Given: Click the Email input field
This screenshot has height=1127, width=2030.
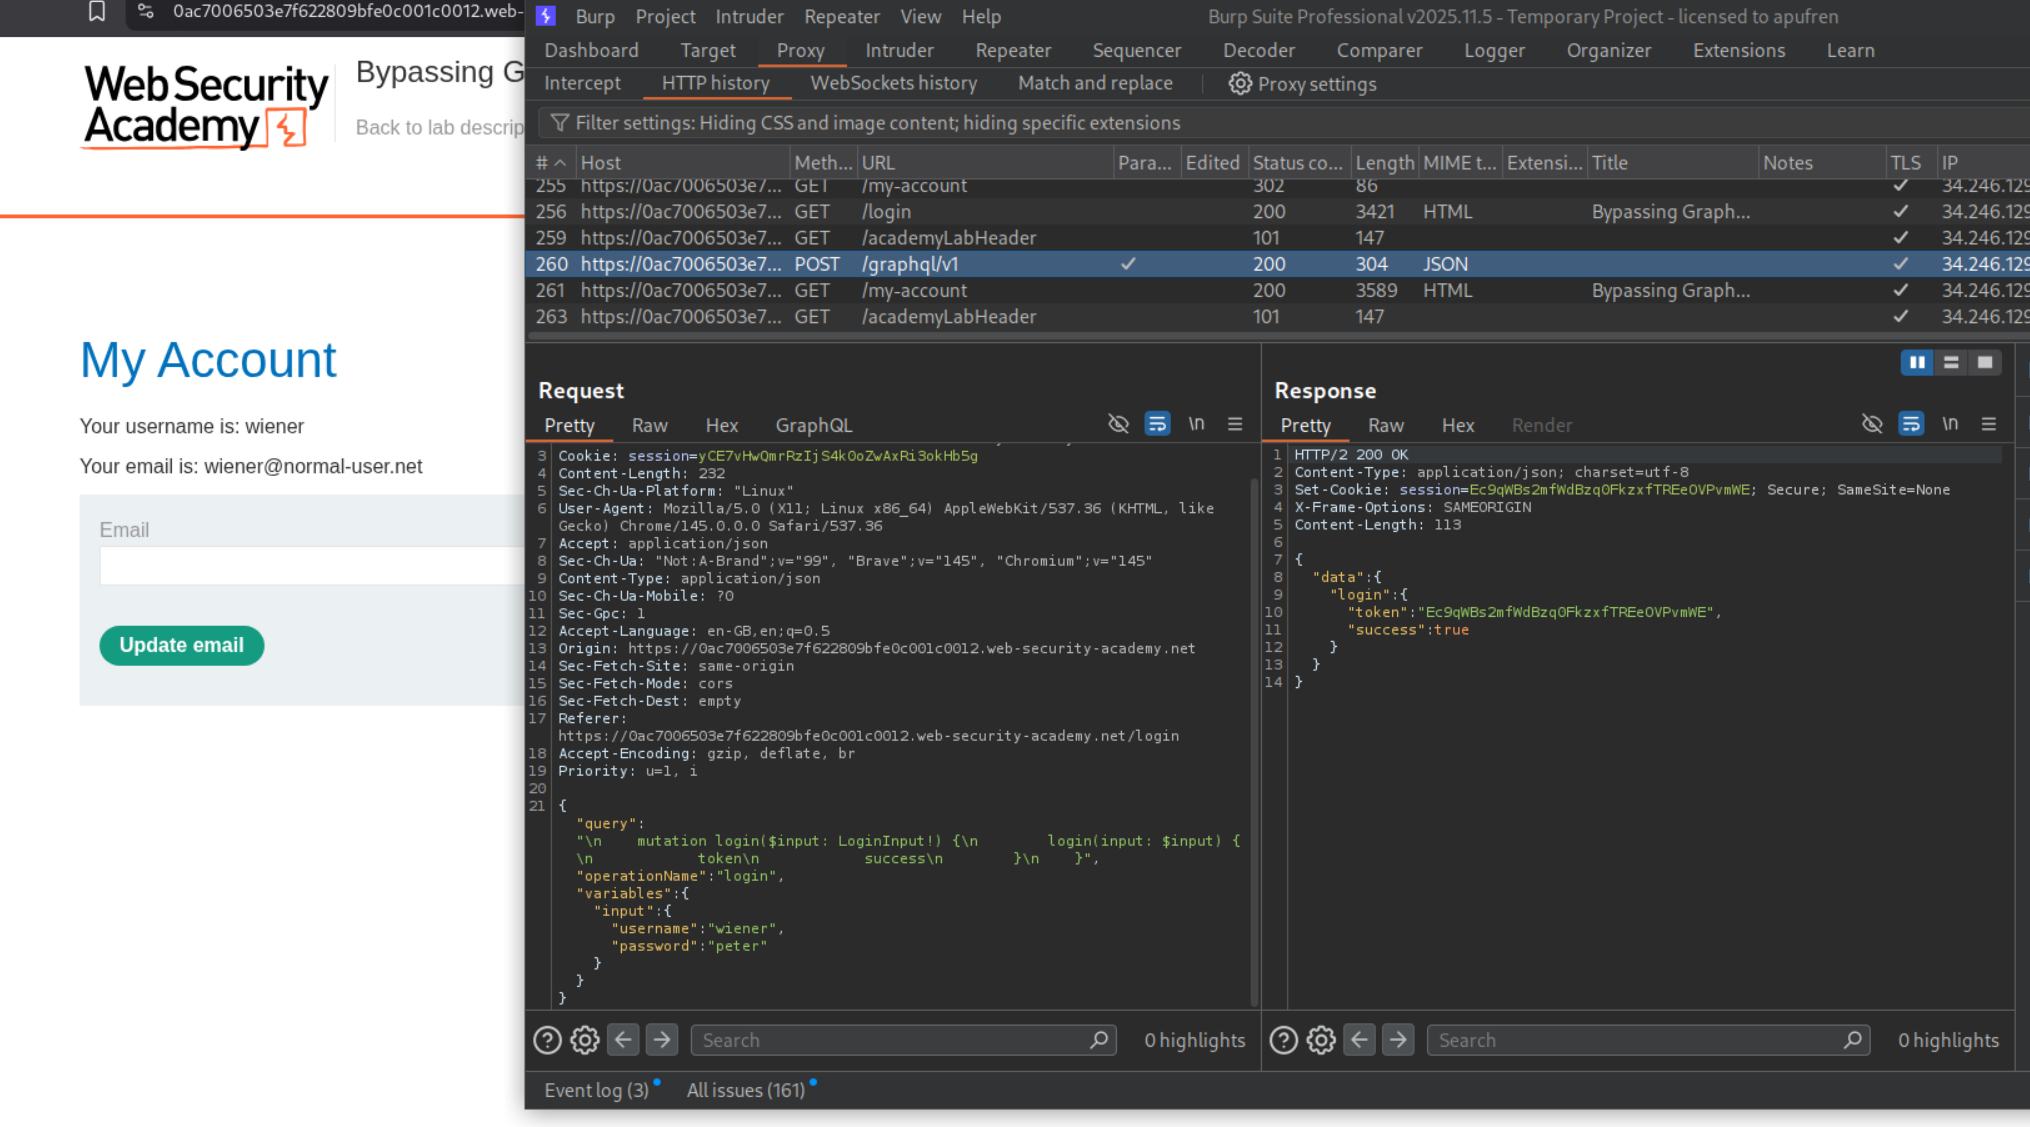Looking at the screenshot, I should (x=312, y=566).
